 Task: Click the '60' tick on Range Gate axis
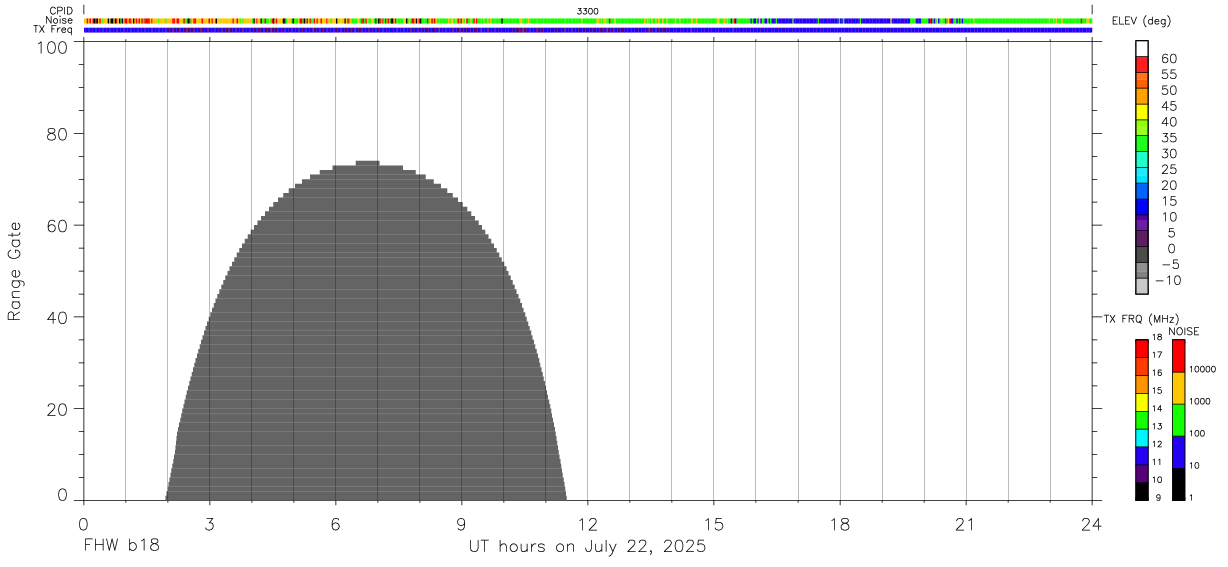click(56, 225)
